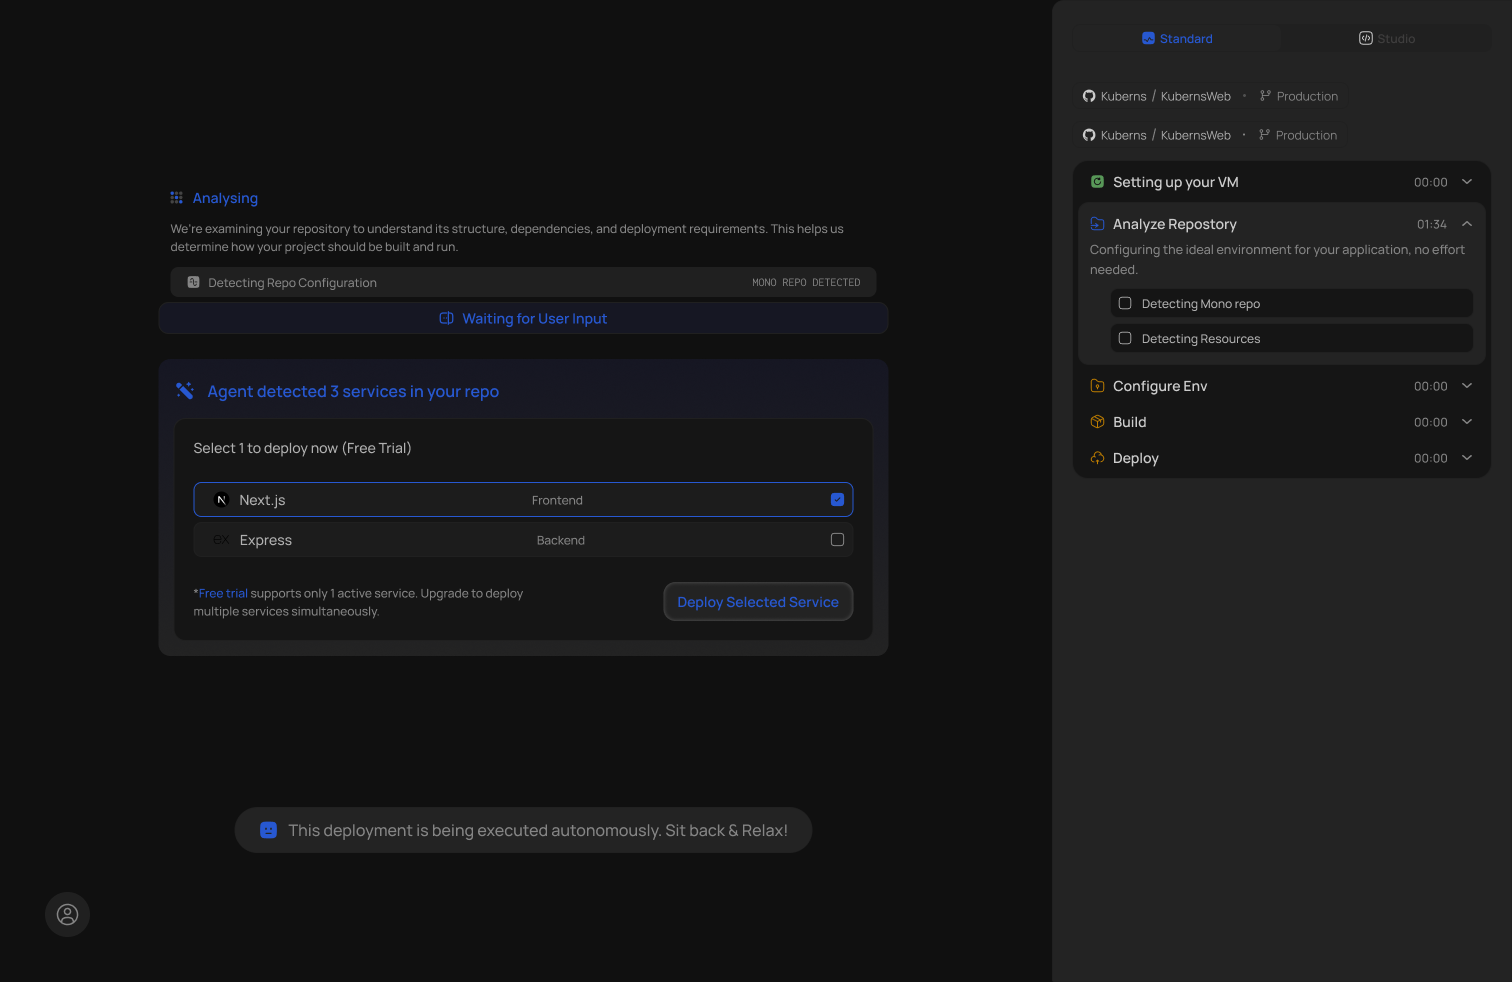Screen dimensions: 1512x982
Task: Click the first KubernsWeb repo name
Action: tap(1196, 96)
